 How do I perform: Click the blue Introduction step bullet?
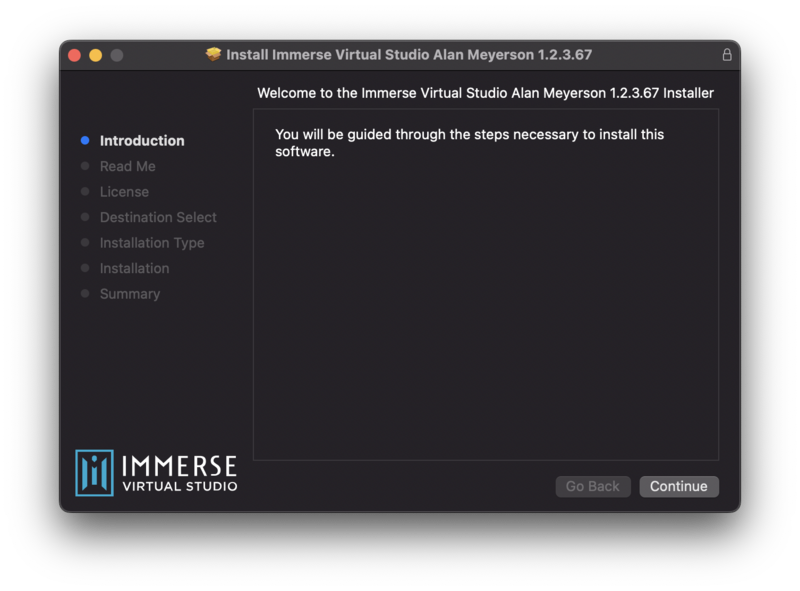click(x=85, y=141)
